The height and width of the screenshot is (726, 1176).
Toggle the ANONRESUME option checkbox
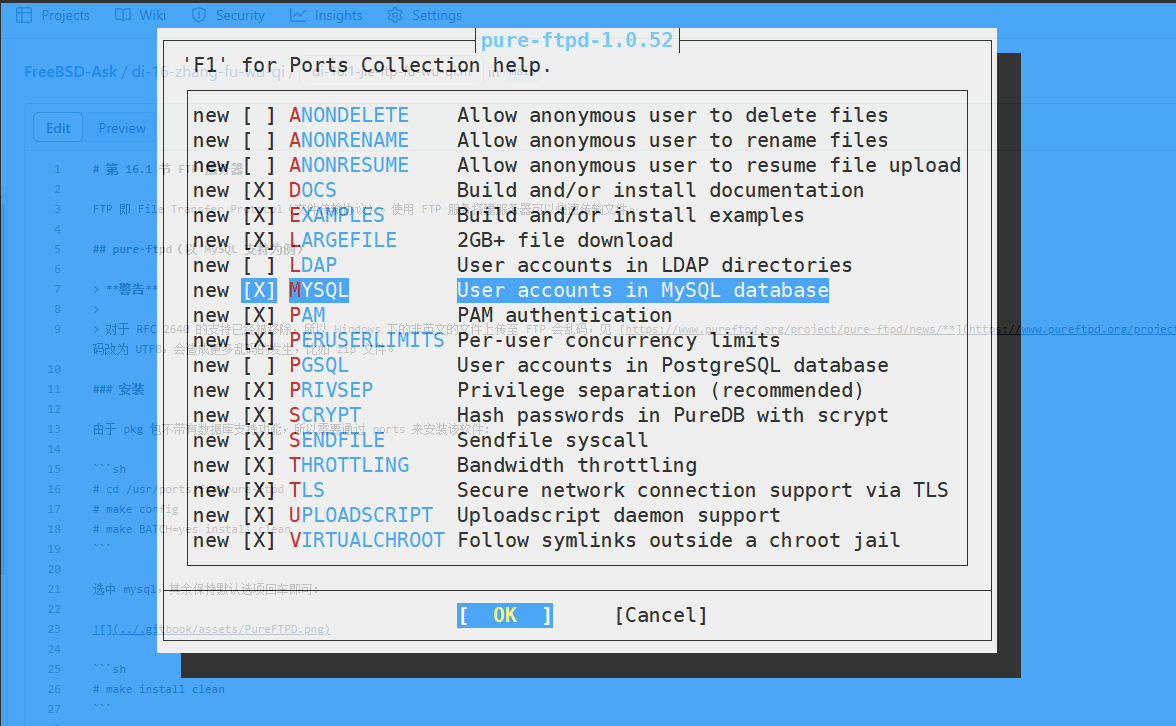click(x=259, y=165)
